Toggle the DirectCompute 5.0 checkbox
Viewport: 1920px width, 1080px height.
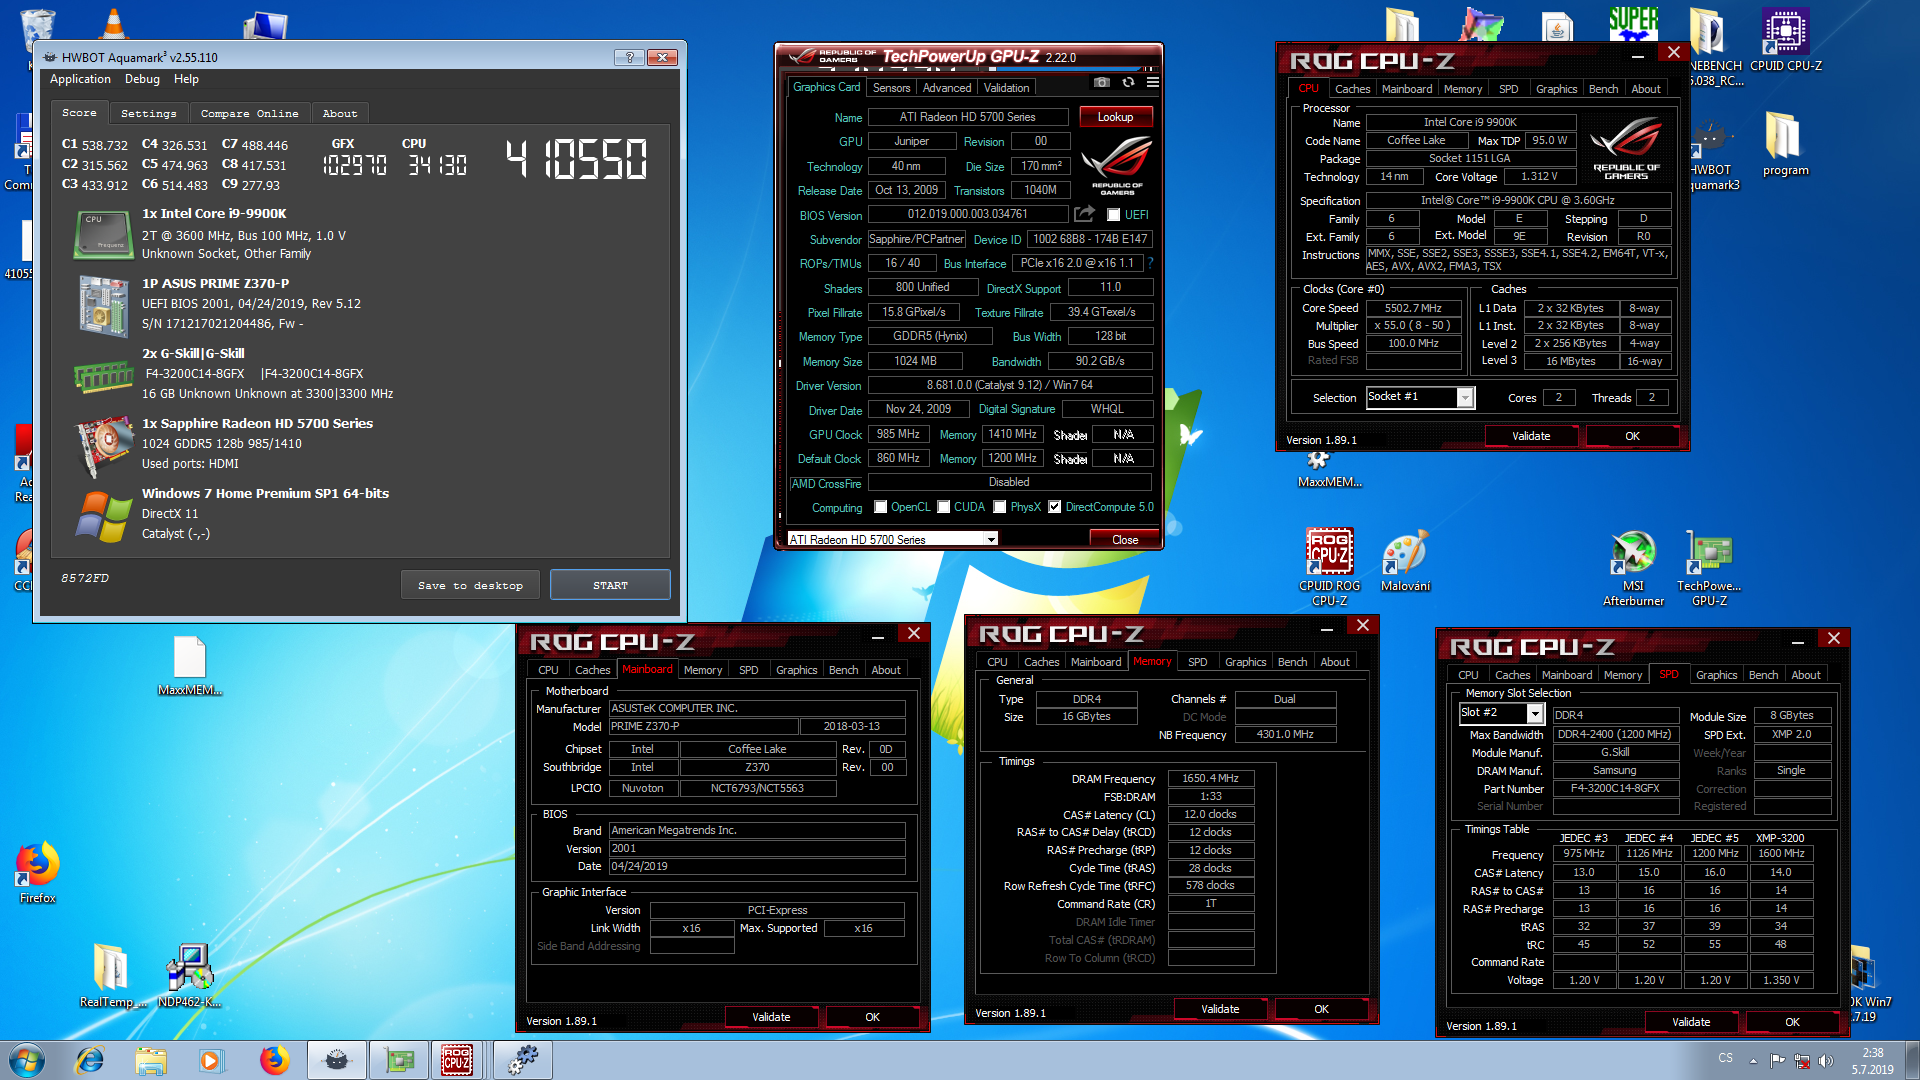(x=1054, y=507)
